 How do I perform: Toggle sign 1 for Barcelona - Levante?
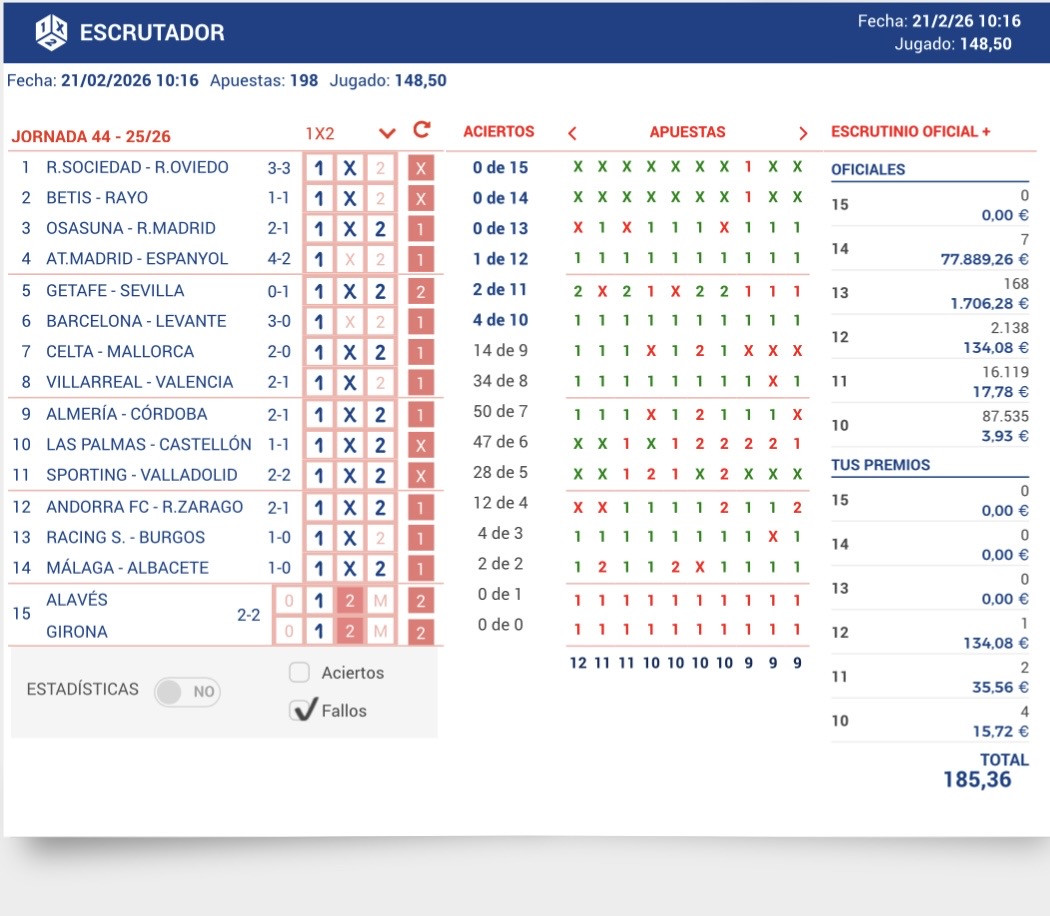point(319,322)
